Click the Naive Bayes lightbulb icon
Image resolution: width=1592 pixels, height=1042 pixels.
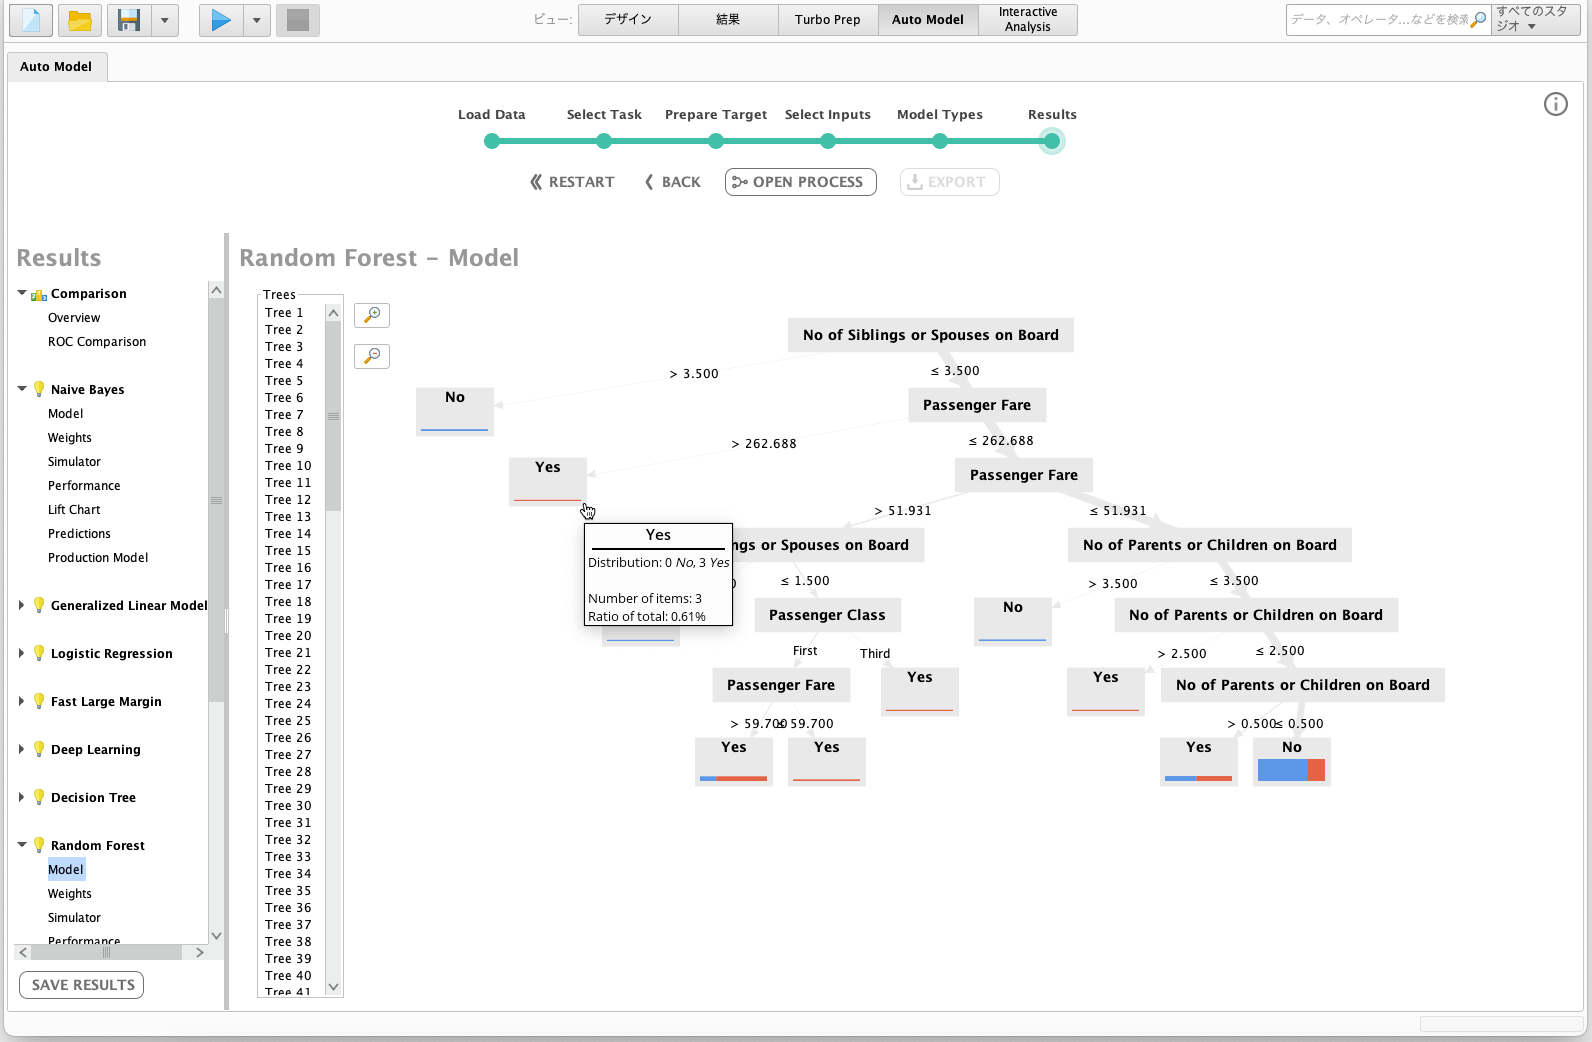(39, 389)
